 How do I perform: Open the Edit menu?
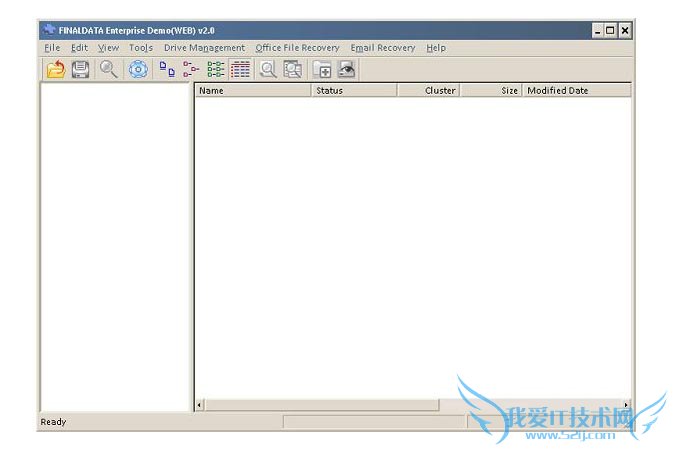coord(79,48)
